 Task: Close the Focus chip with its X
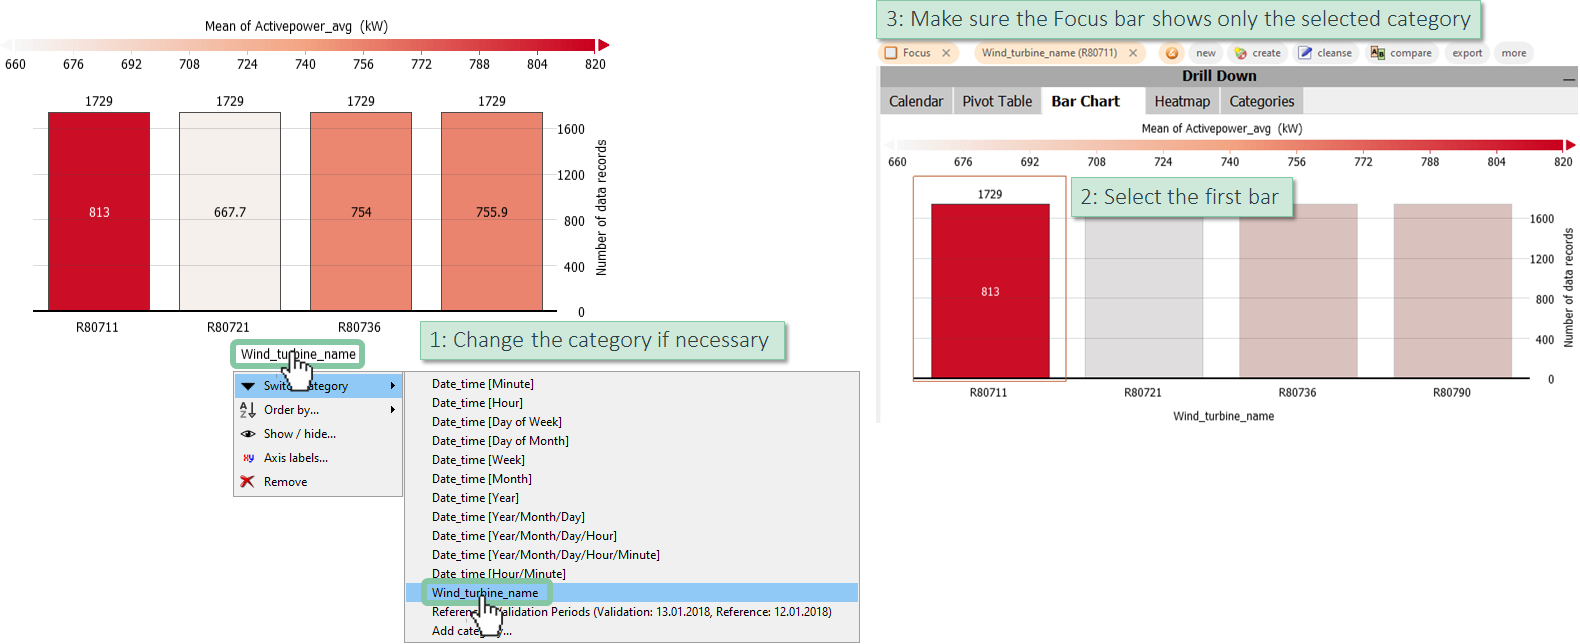(946, 53)
